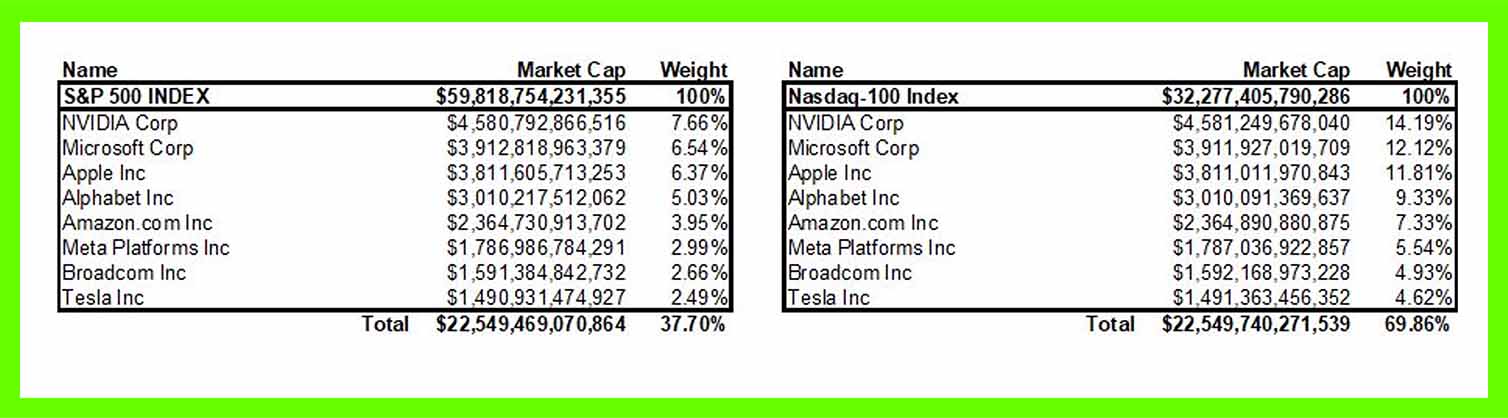Click the S&P 500 total market cap $59,818,754,231,355
Viewport: 1508px width, 418px height.
(531, 97)
